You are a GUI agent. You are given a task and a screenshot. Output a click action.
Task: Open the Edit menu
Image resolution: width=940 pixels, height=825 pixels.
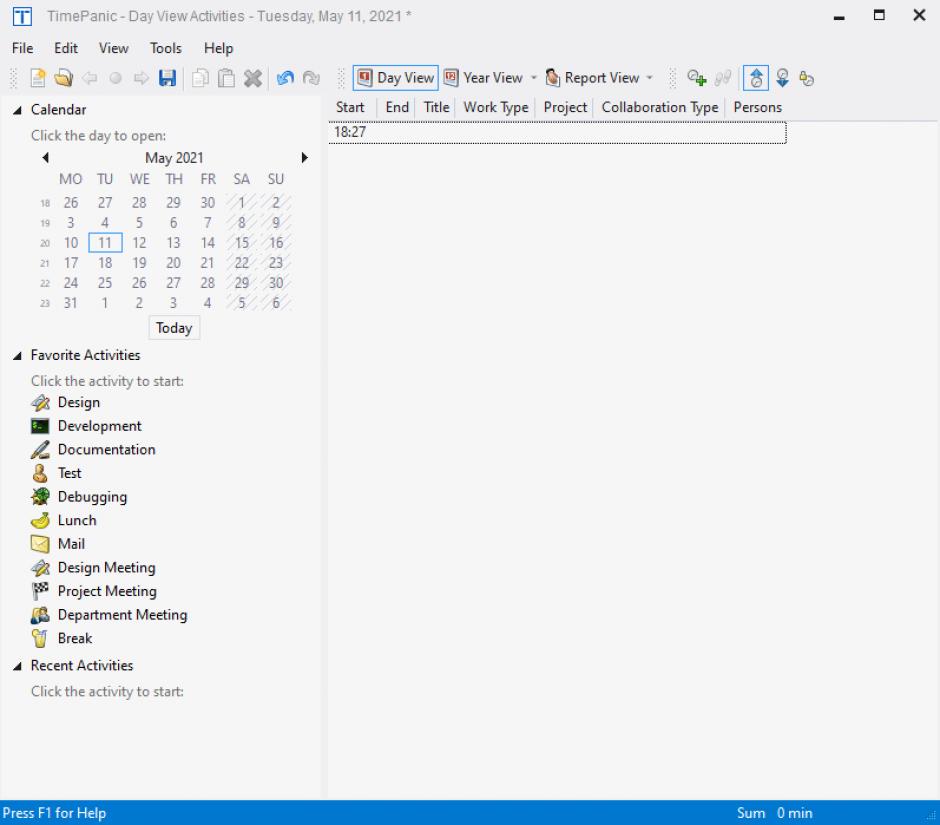pos(66,48)
